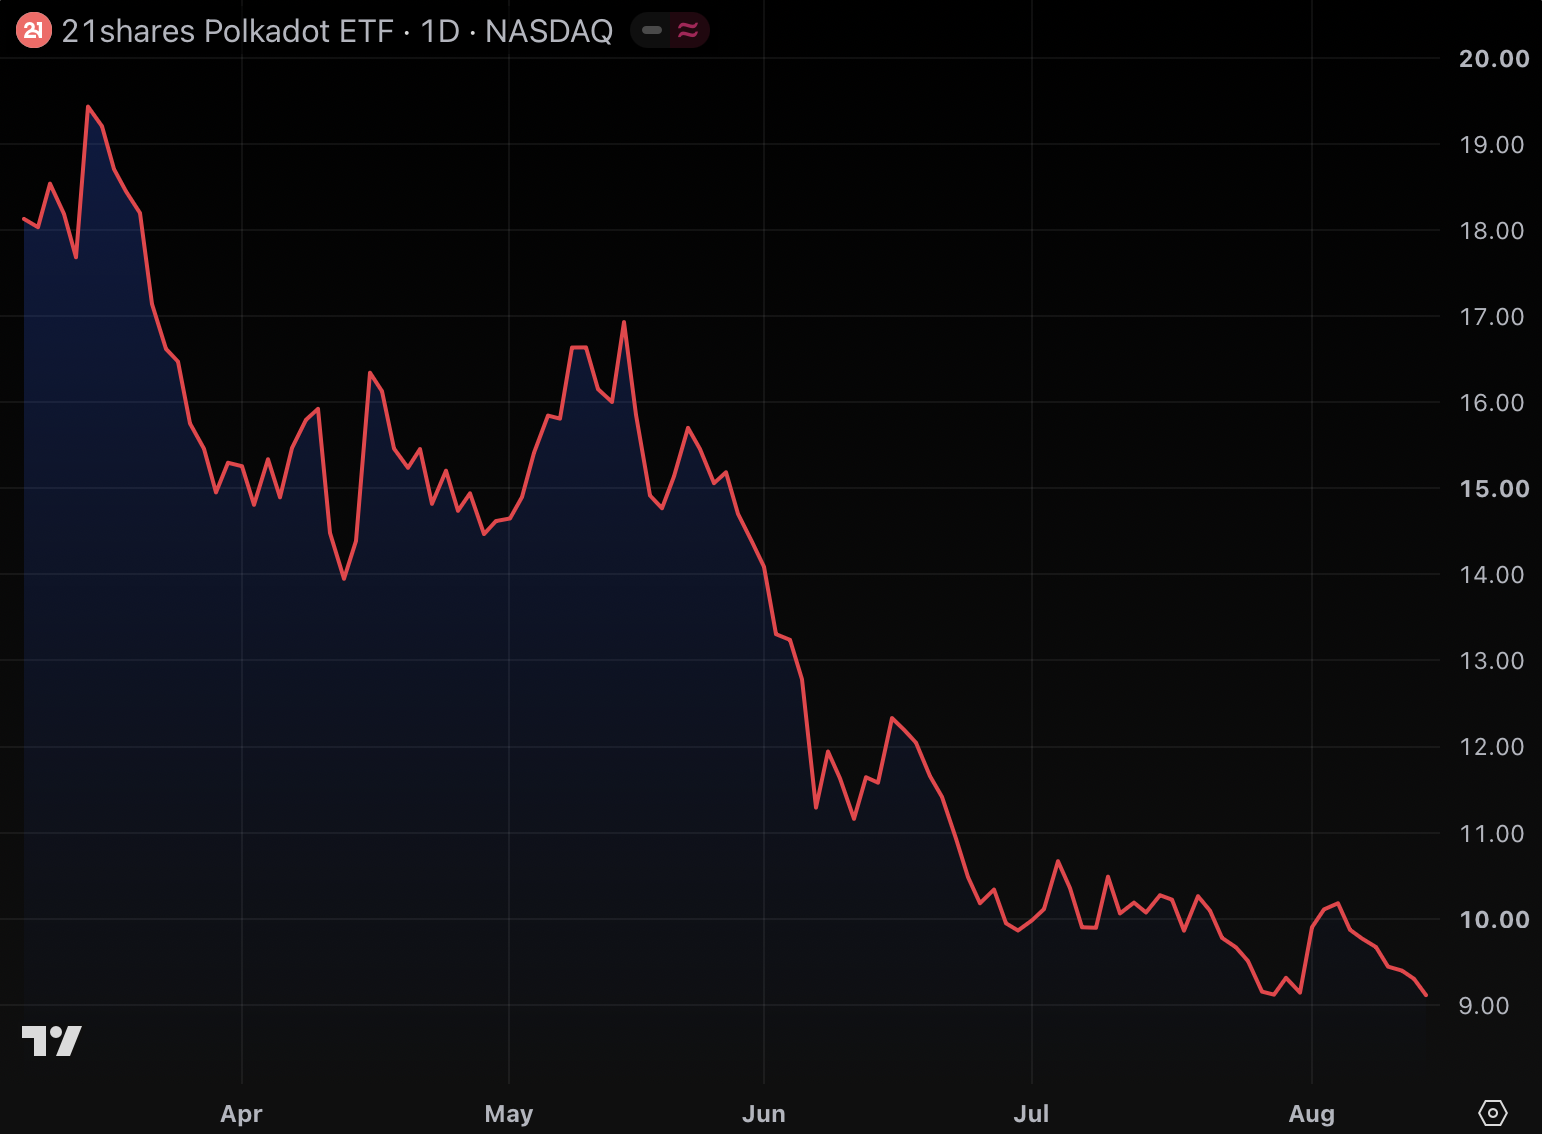Click the 14.00 price axis label
The height and width of the screenshot is (1134, 1542).
coord(1492,574)
